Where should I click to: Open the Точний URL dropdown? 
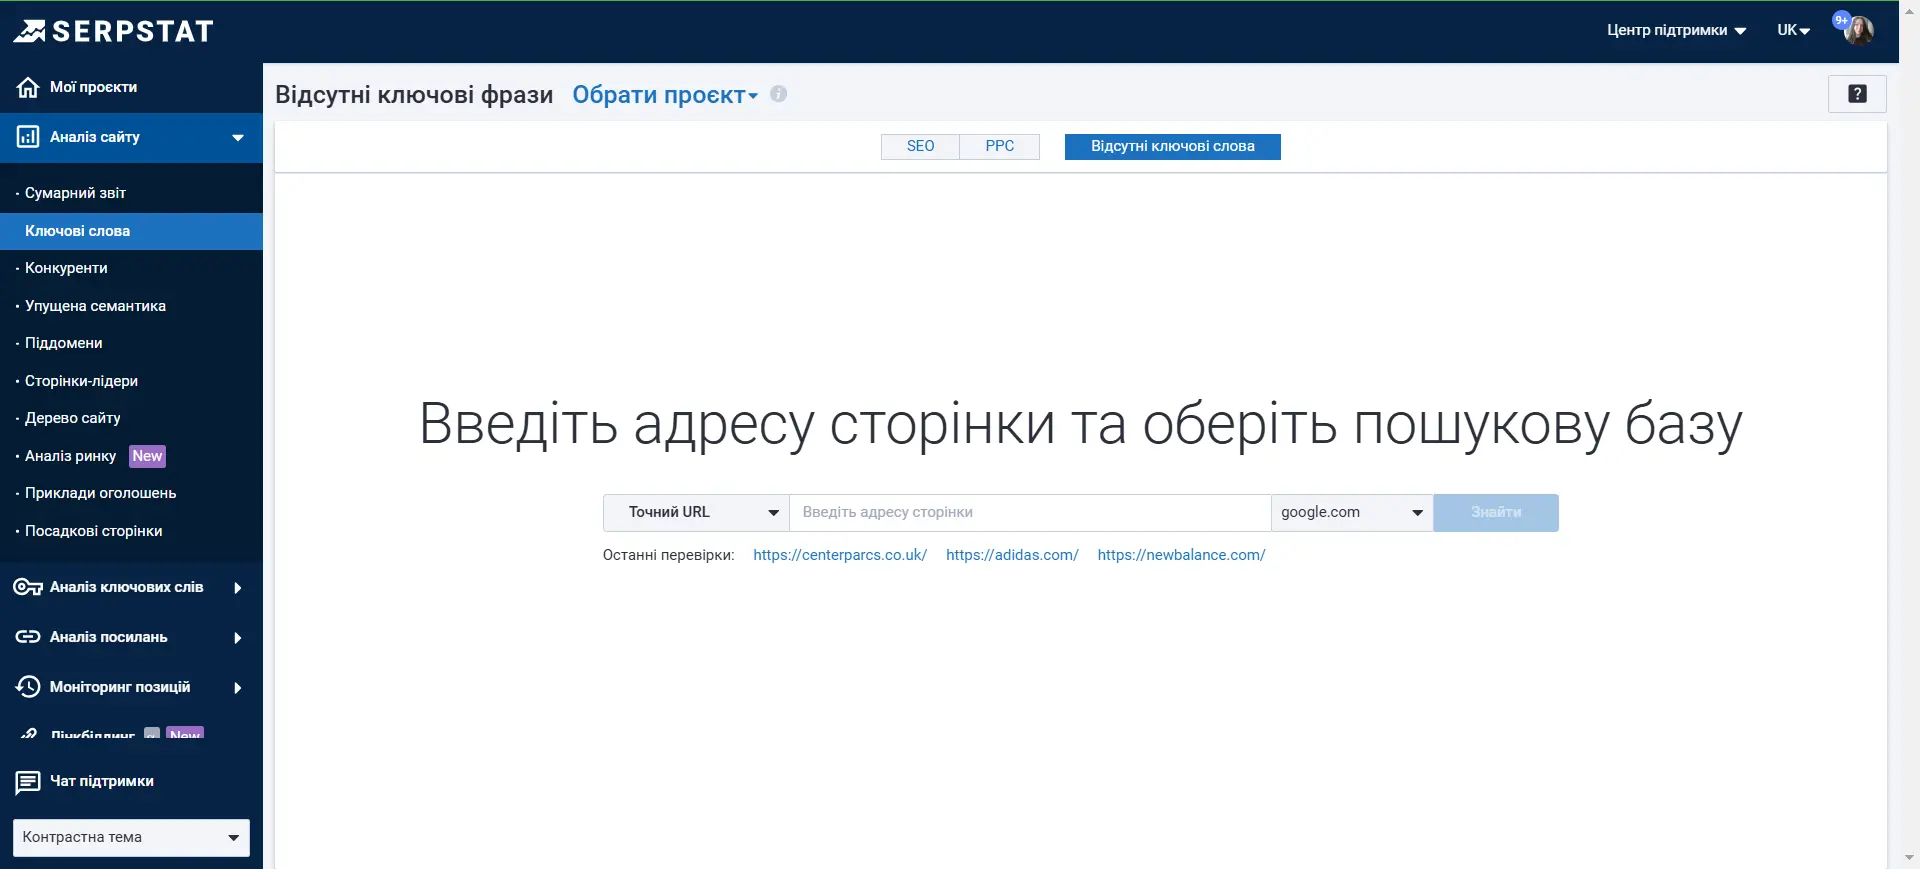(x=696, y=512)
